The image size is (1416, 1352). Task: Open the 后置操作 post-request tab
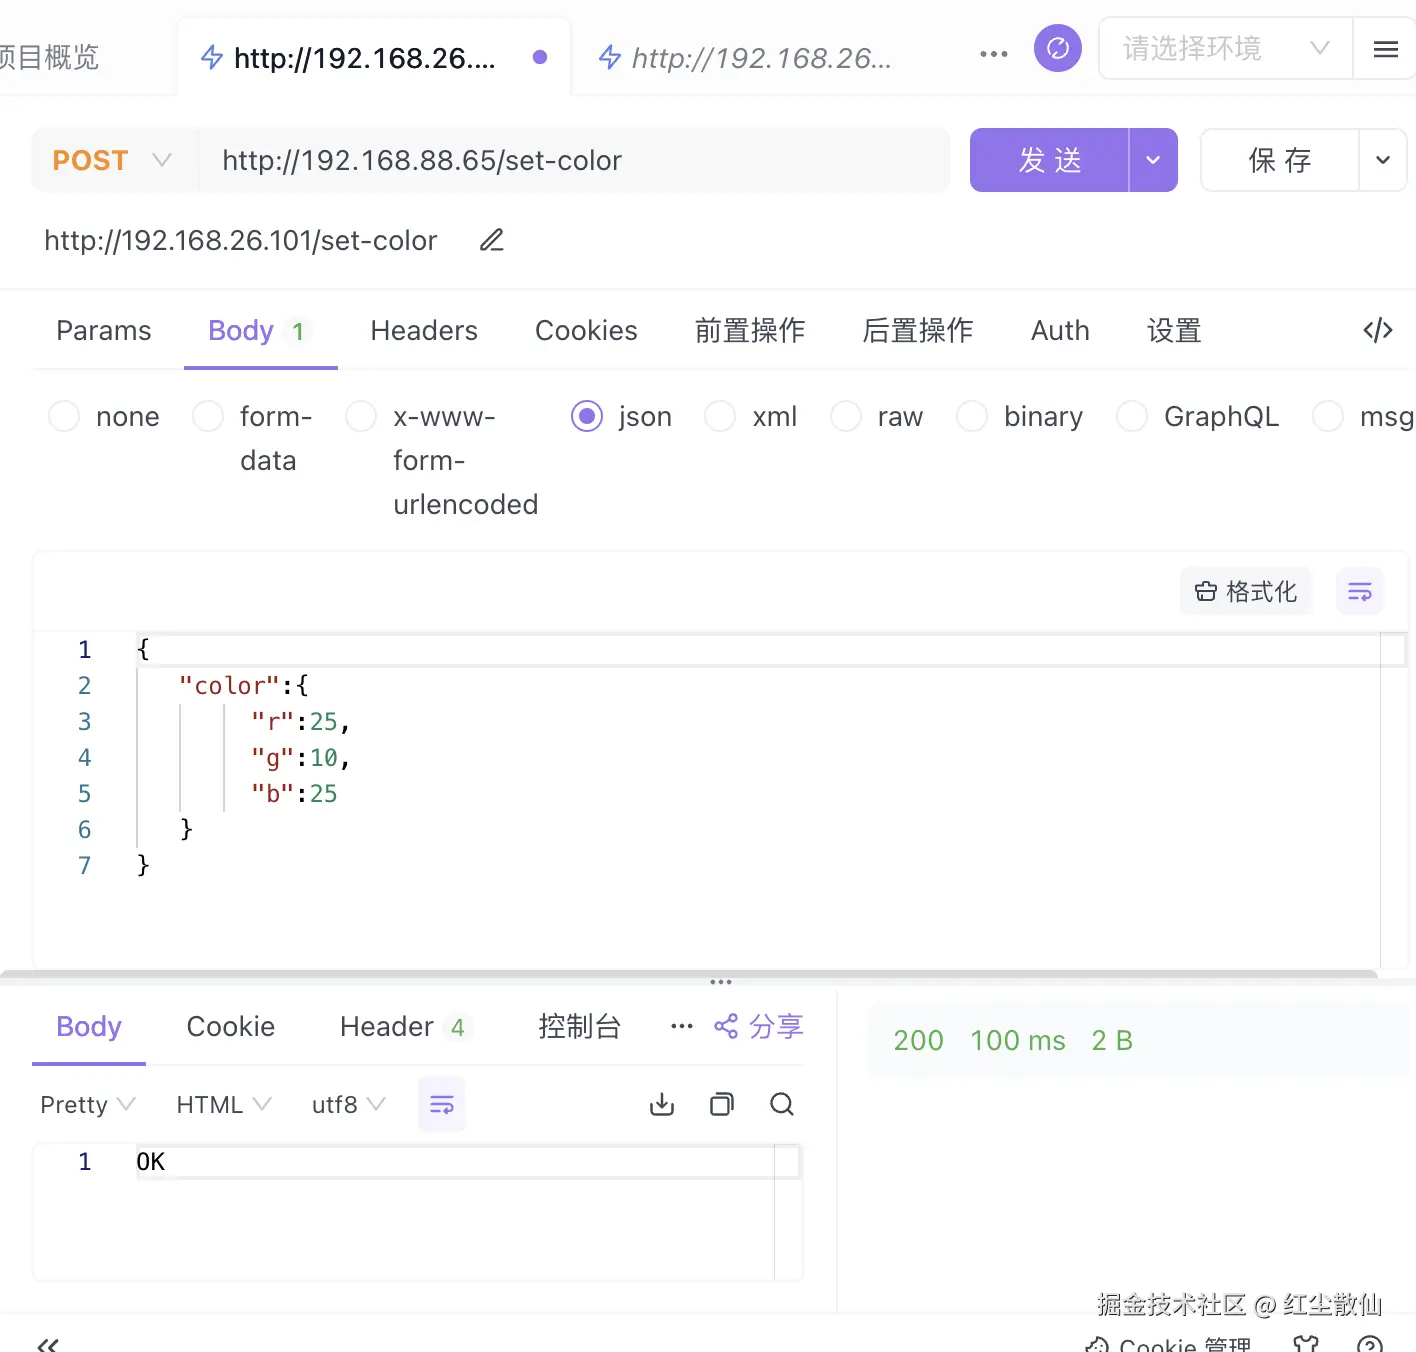click(918, 330)
